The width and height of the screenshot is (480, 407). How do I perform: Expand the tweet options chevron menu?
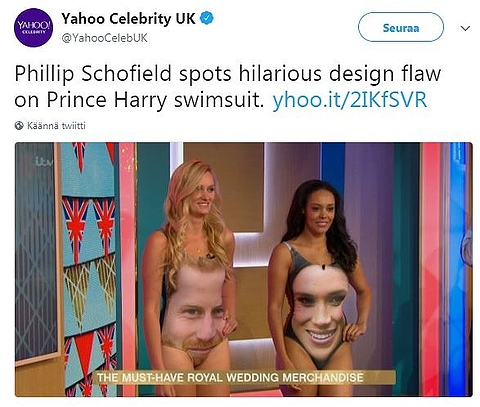(x=465, y=28)
